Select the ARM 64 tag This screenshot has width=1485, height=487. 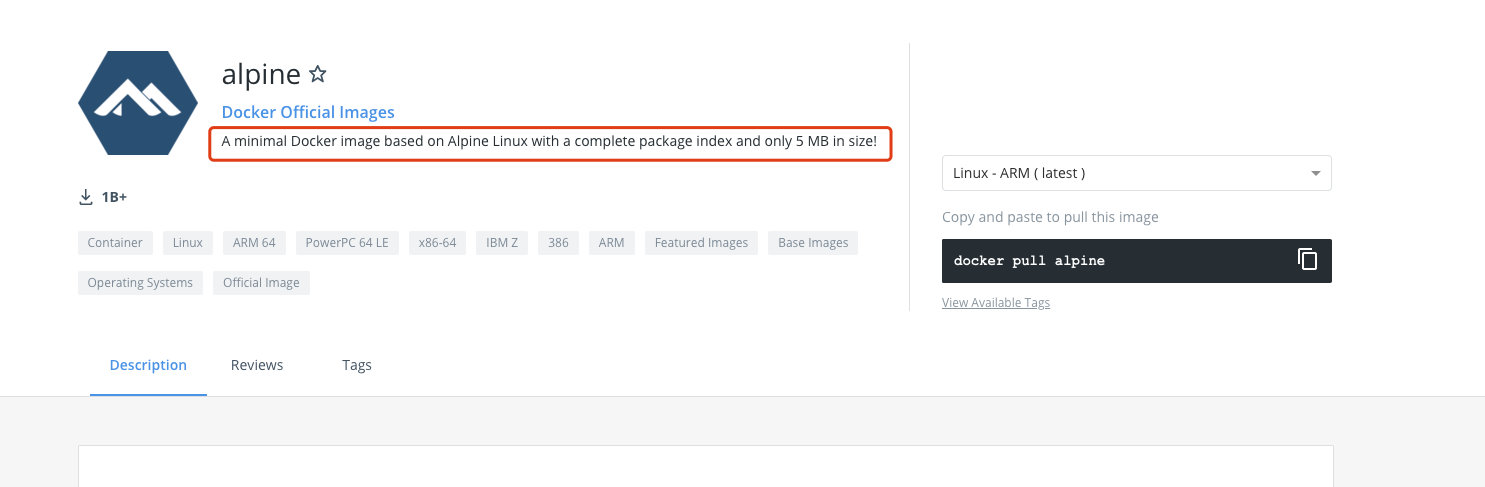coord(254,243)
